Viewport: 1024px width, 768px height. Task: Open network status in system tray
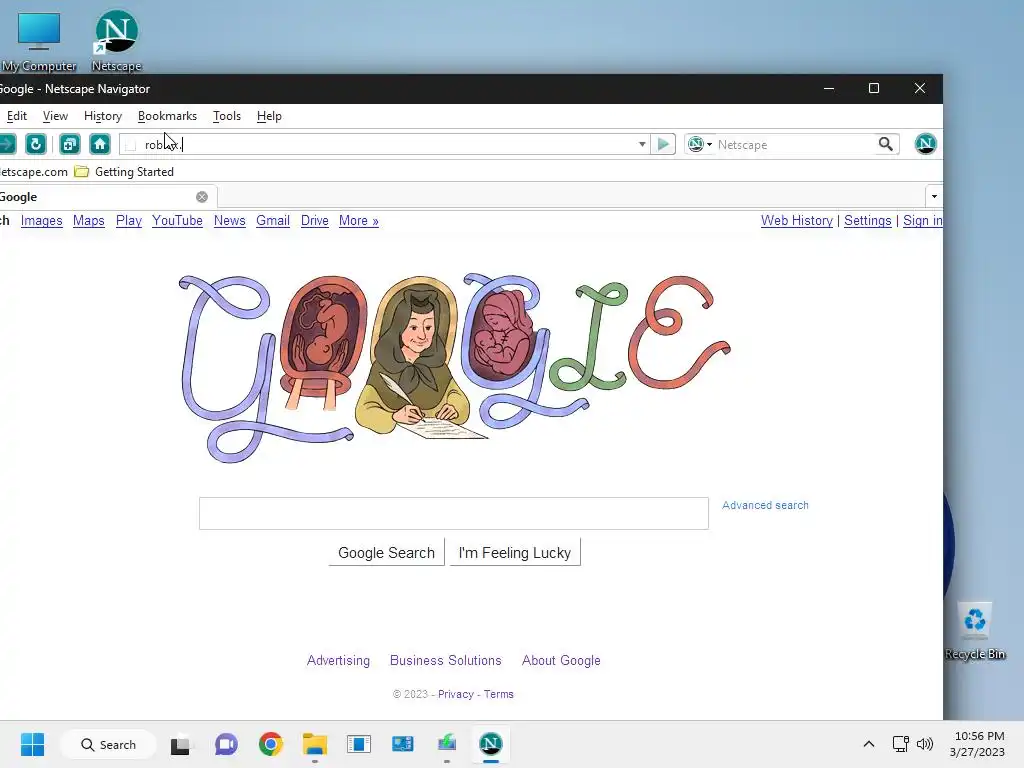[901, 744]
